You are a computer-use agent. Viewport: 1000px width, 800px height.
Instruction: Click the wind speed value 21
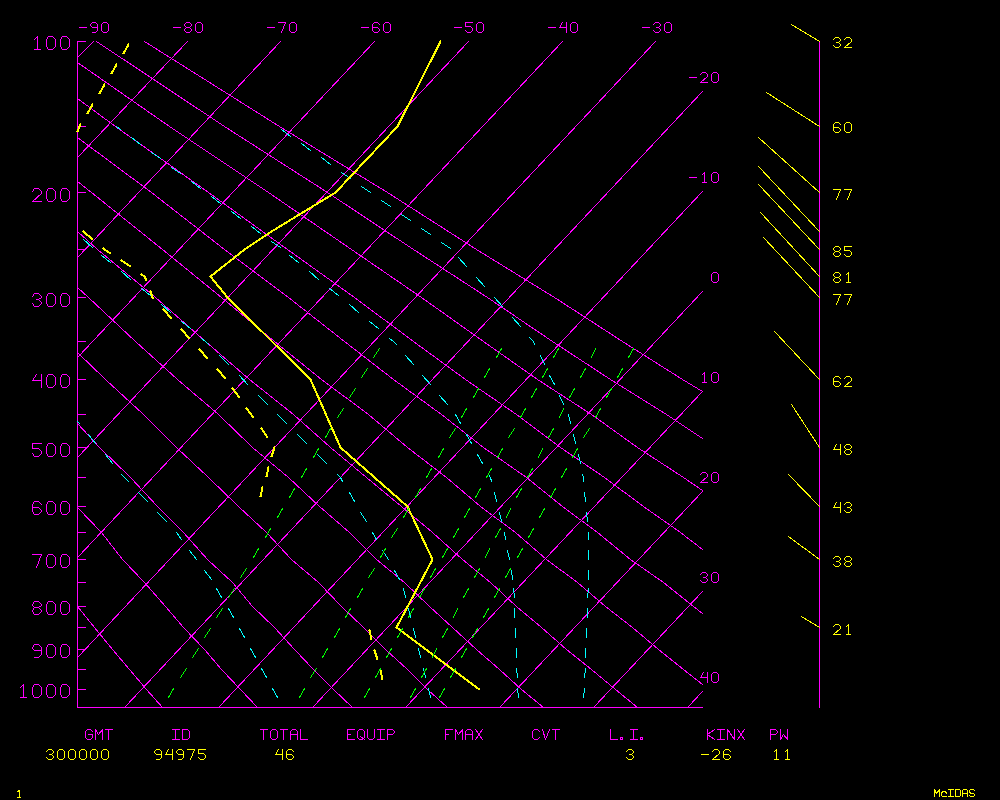point(842,630)
